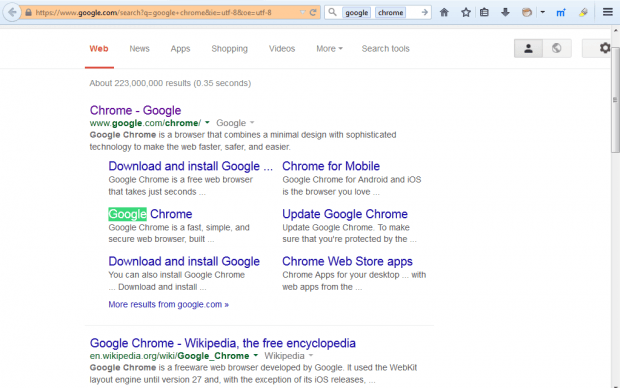The width and height of the screenshot is (620, 388).
Task: Open the Firefox hamburger menu
Action: click(x=608, y=12)
